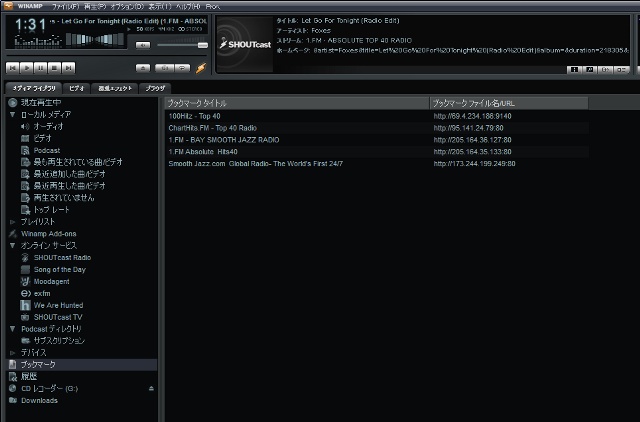Switch to the メディアライブラリ tab

pyautogui.click(x=33, y=88)
